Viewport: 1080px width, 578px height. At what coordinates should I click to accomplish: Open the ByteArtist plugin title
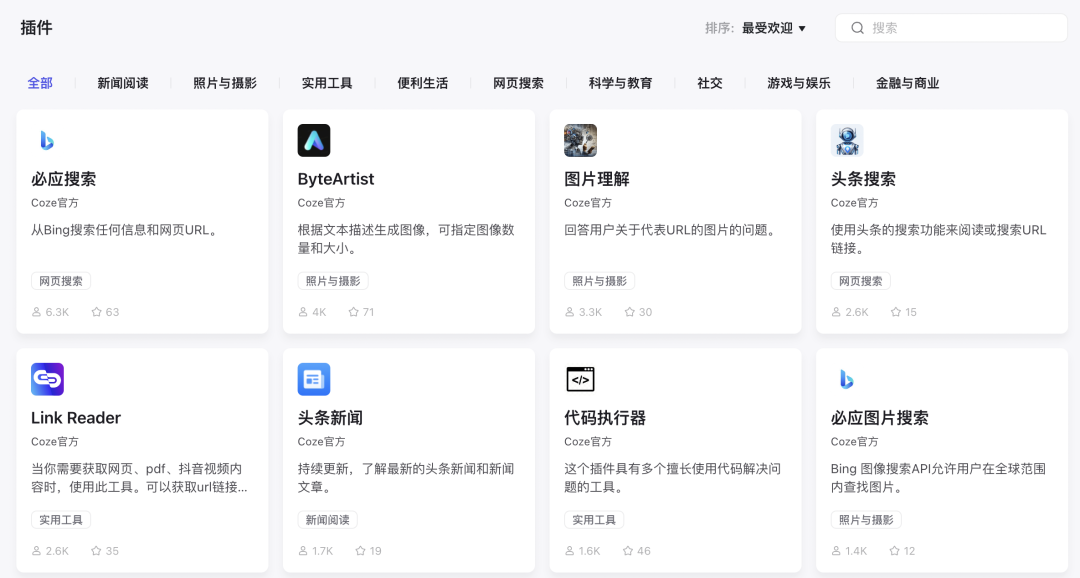[336, 179]
